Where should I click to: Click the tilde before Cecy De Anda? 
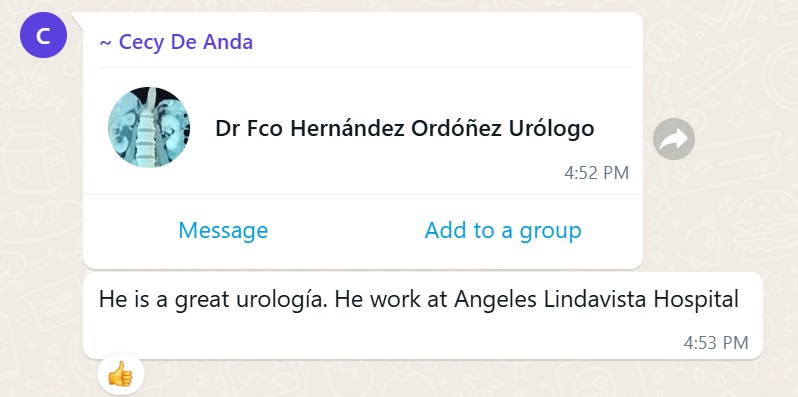coord(105,43)
